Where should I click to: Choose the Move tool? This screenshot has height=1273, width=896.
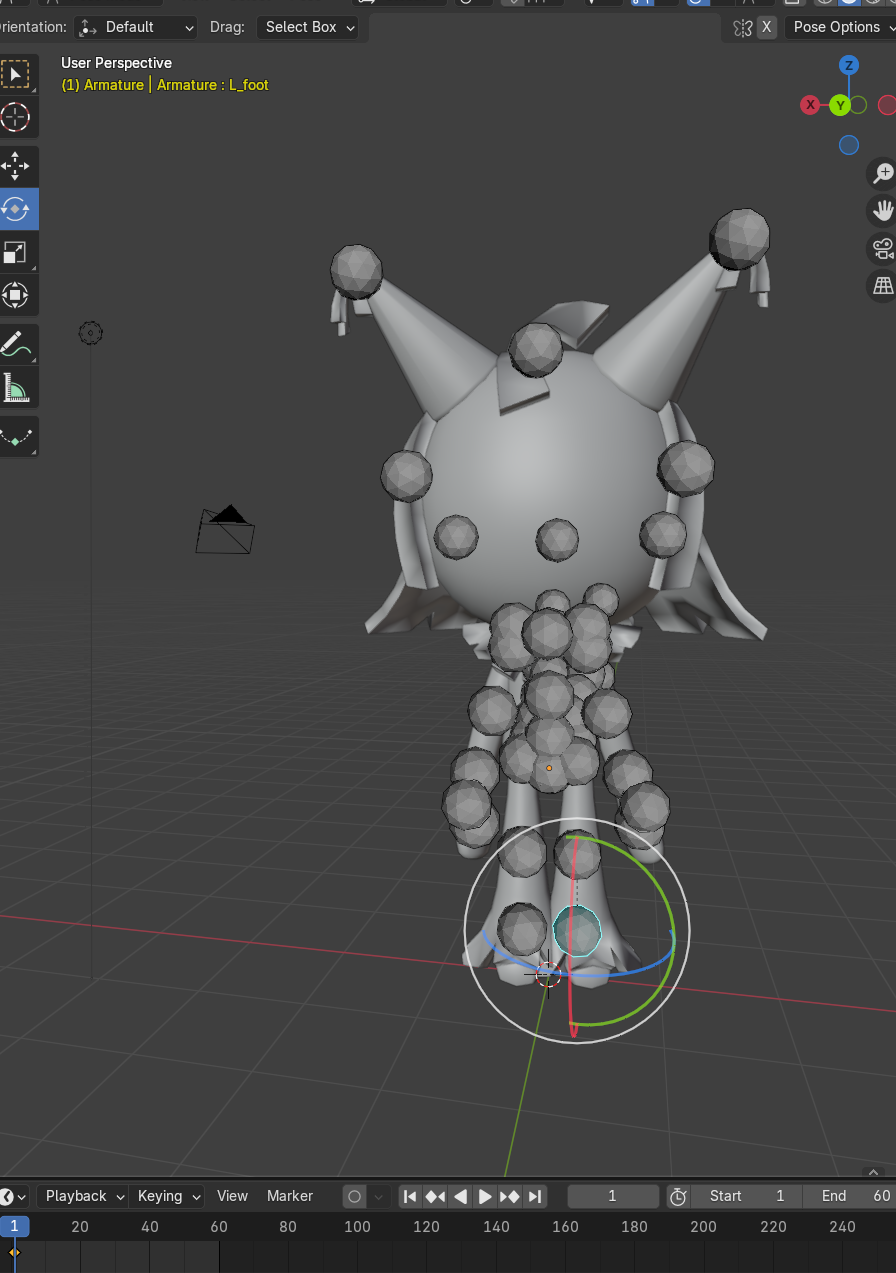coord(15,167)
